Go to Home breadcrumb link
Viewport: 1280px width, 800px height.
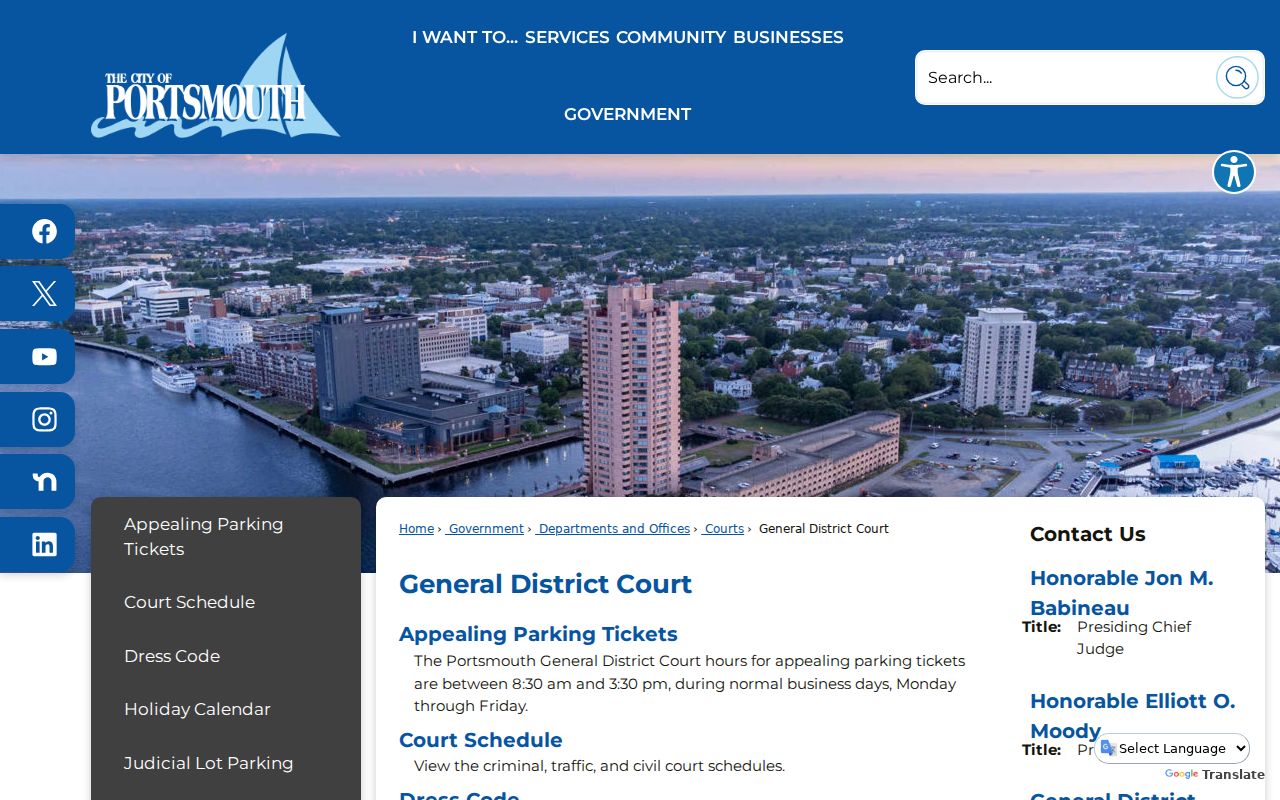click(x=416, y=529)
